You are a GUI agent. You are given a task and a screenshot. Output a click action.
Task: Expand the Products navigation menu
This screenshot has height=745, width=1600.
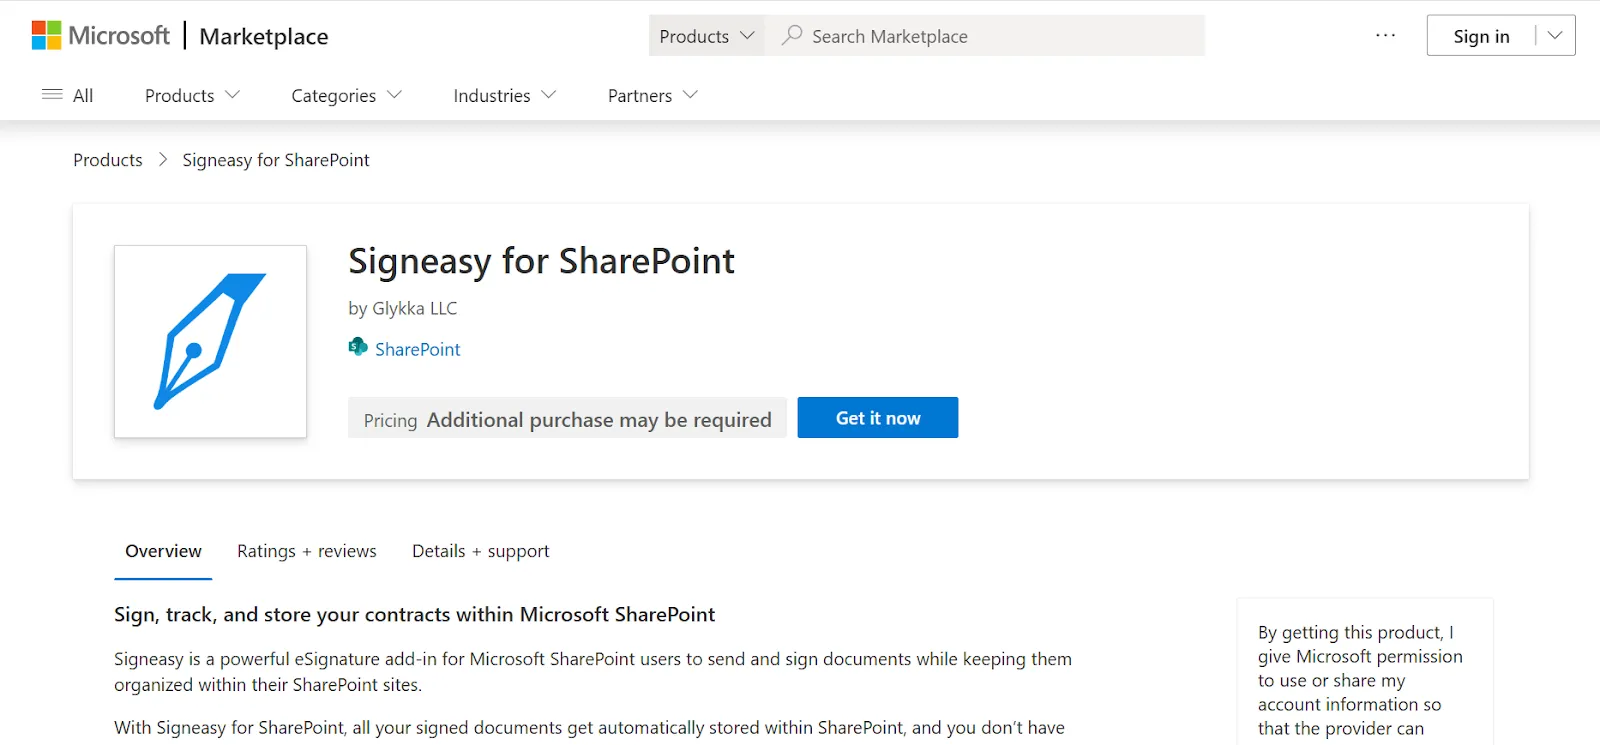(x=192, y=95)
